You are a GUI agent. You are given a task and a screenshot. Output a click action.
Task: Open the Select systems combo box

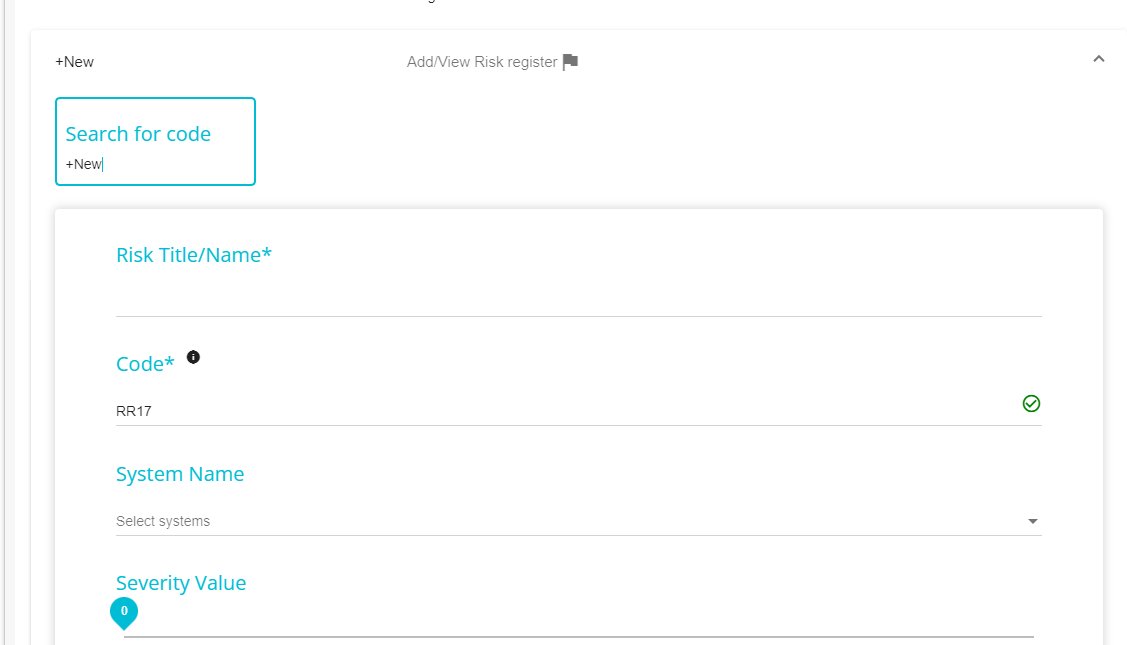click(579, 521)
